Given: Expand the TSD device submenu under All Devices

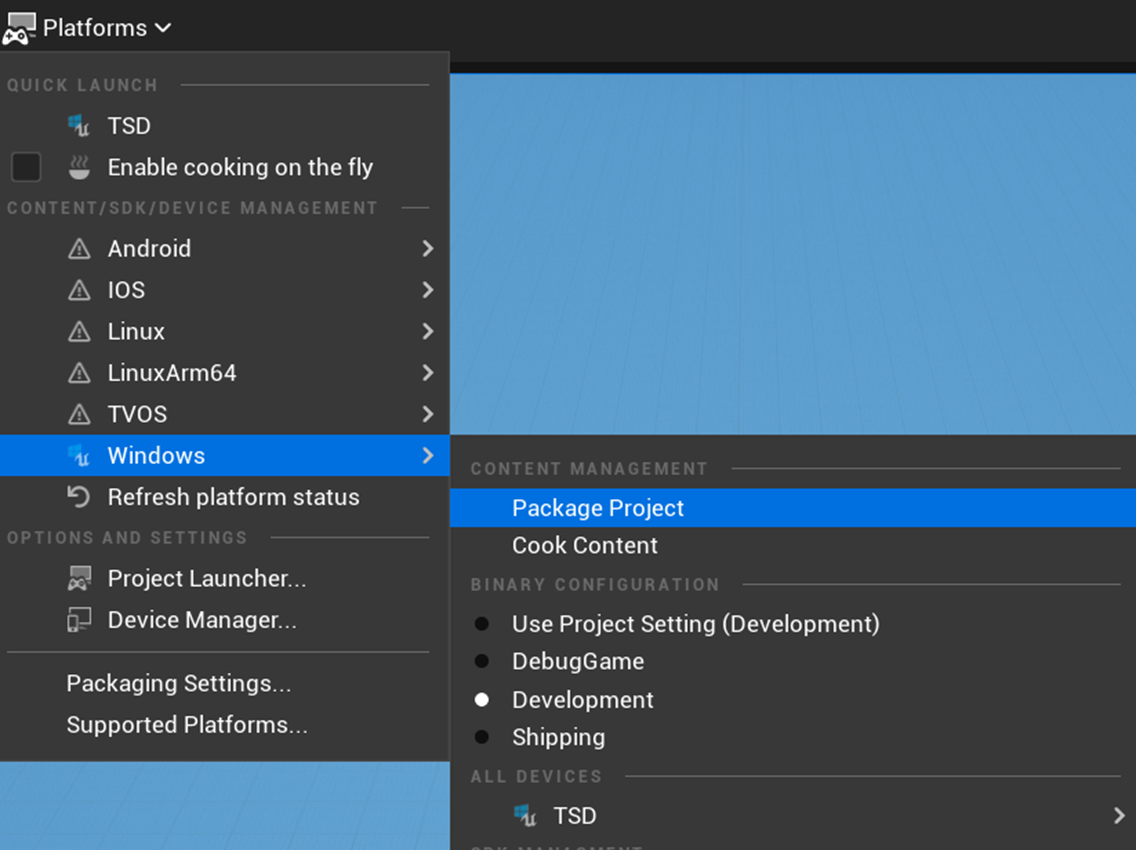Looking at the screenshot, I should [x=1118, y=816].
